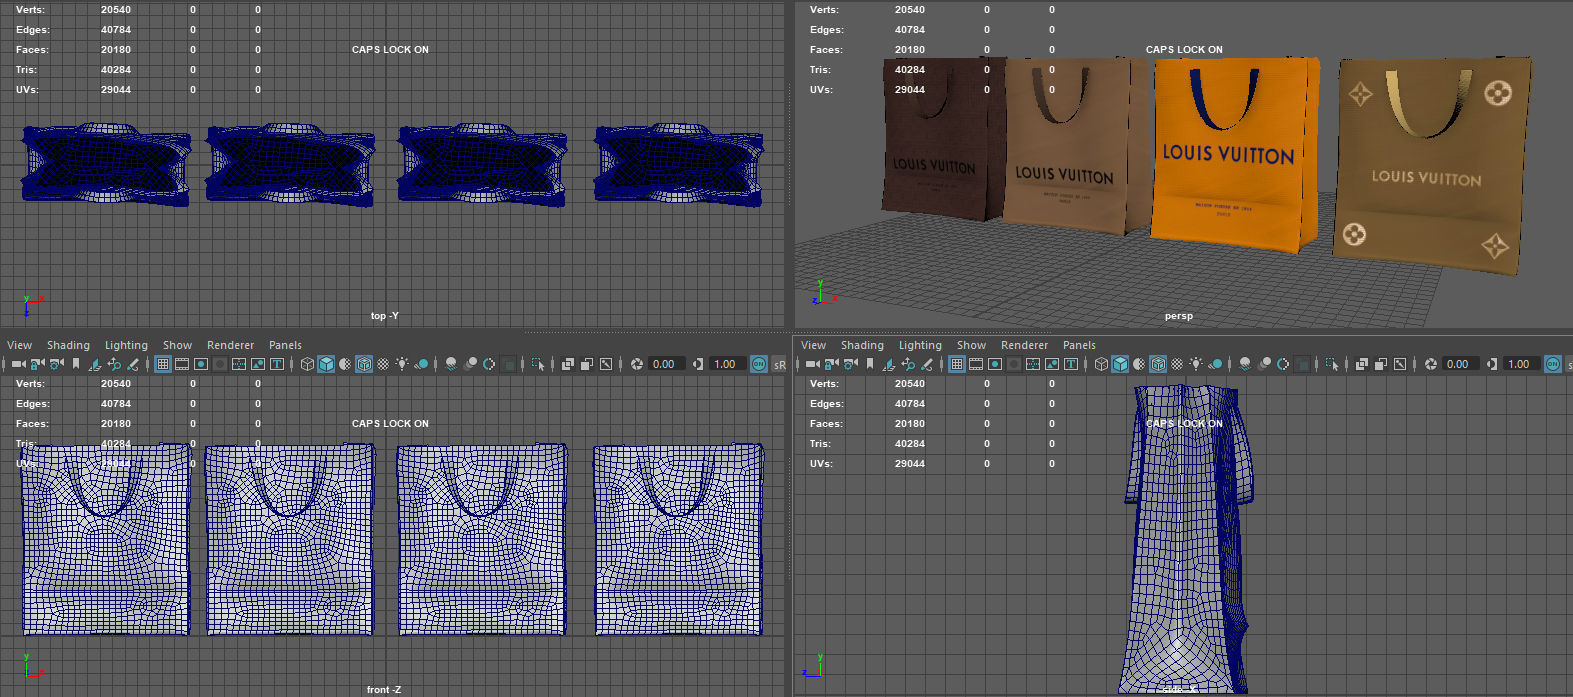Click Exposure aperture icon in front panel toolbar
1573x697 pixels.
point(636,364)
